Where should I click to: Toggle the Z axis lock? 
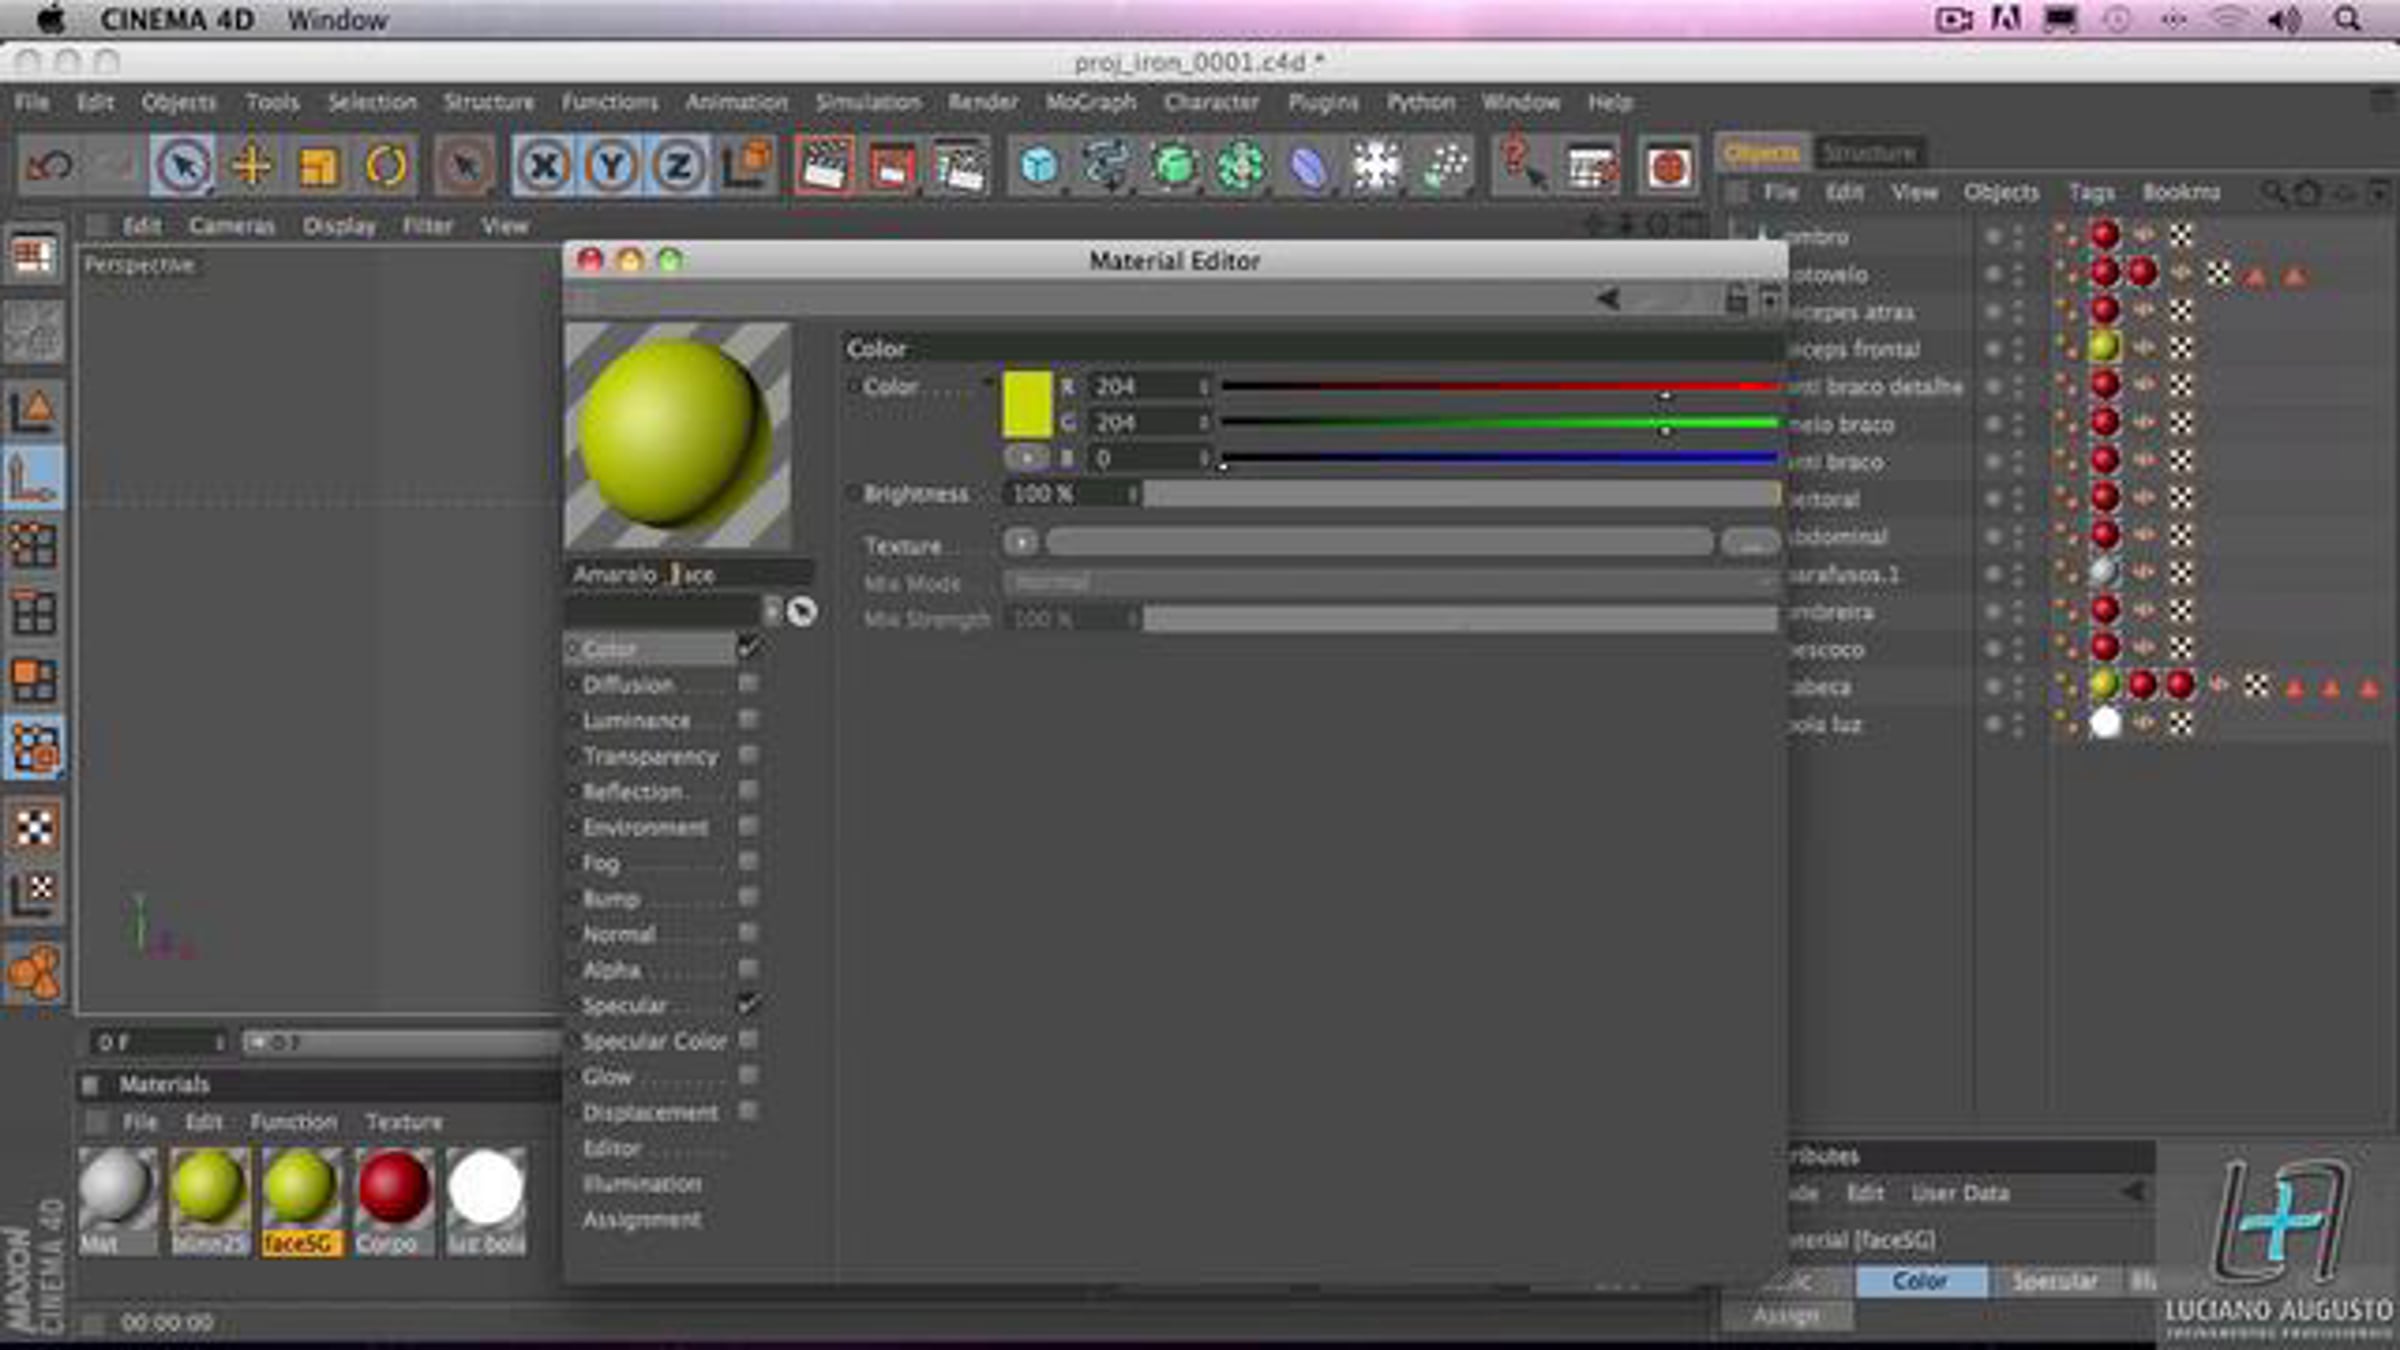(678, 165)
